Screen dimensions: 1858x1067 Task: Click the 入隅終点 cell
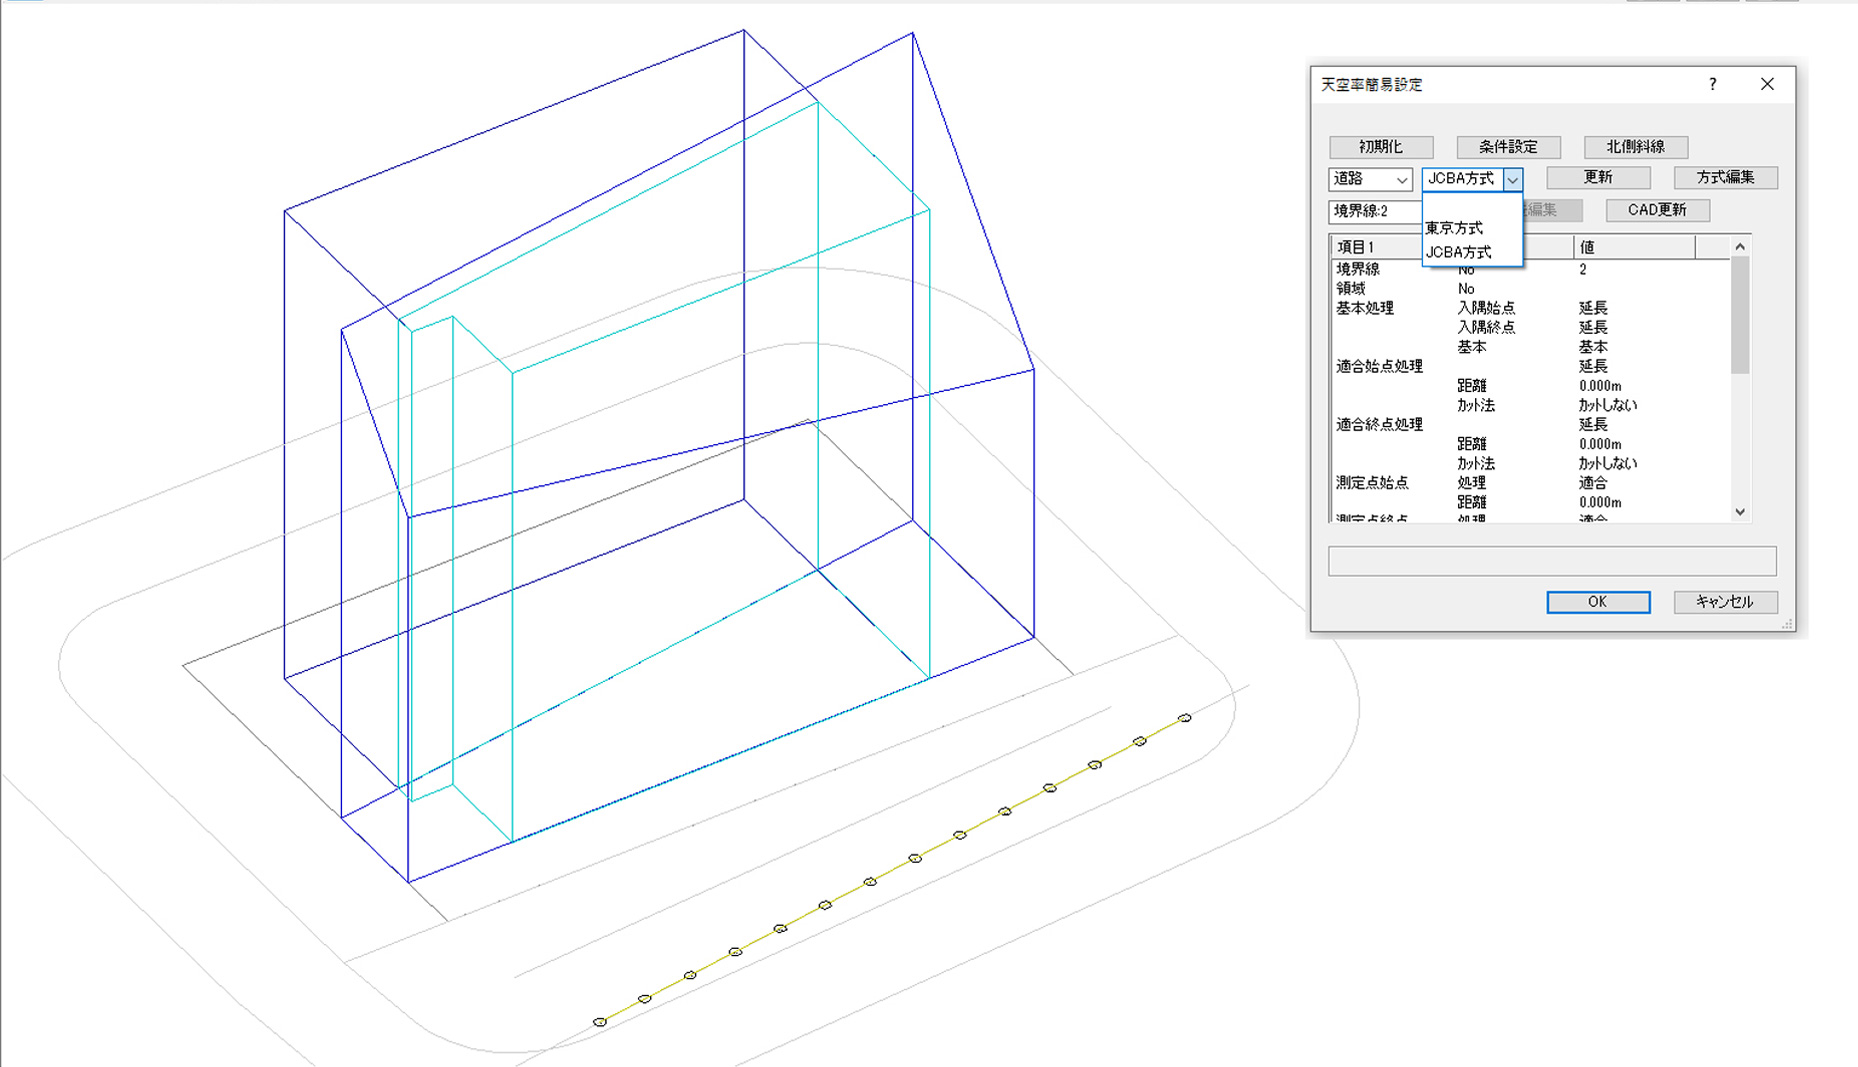(x=1486, y=328)
